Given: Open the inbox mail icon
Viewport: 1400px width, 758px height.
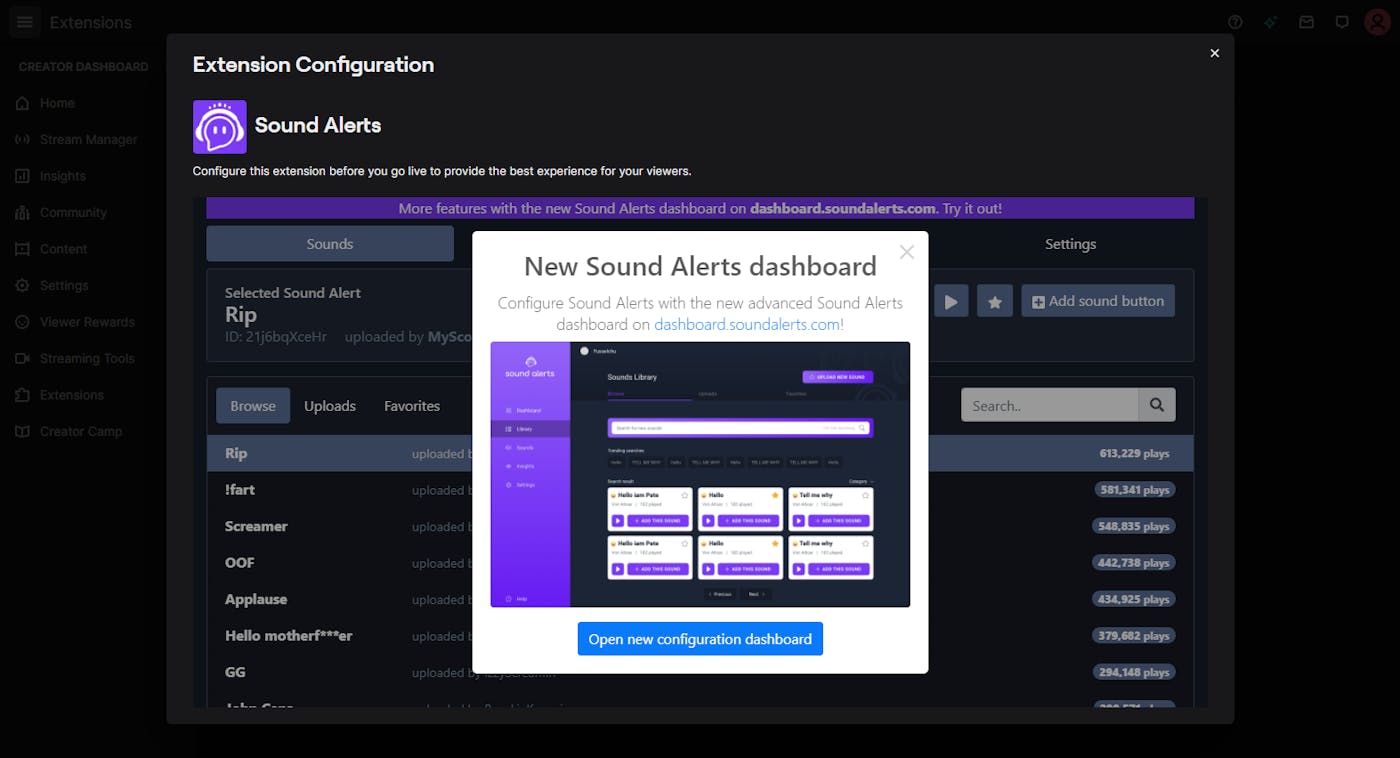Looking at the screenshot, I should (x=1306, y=22).
